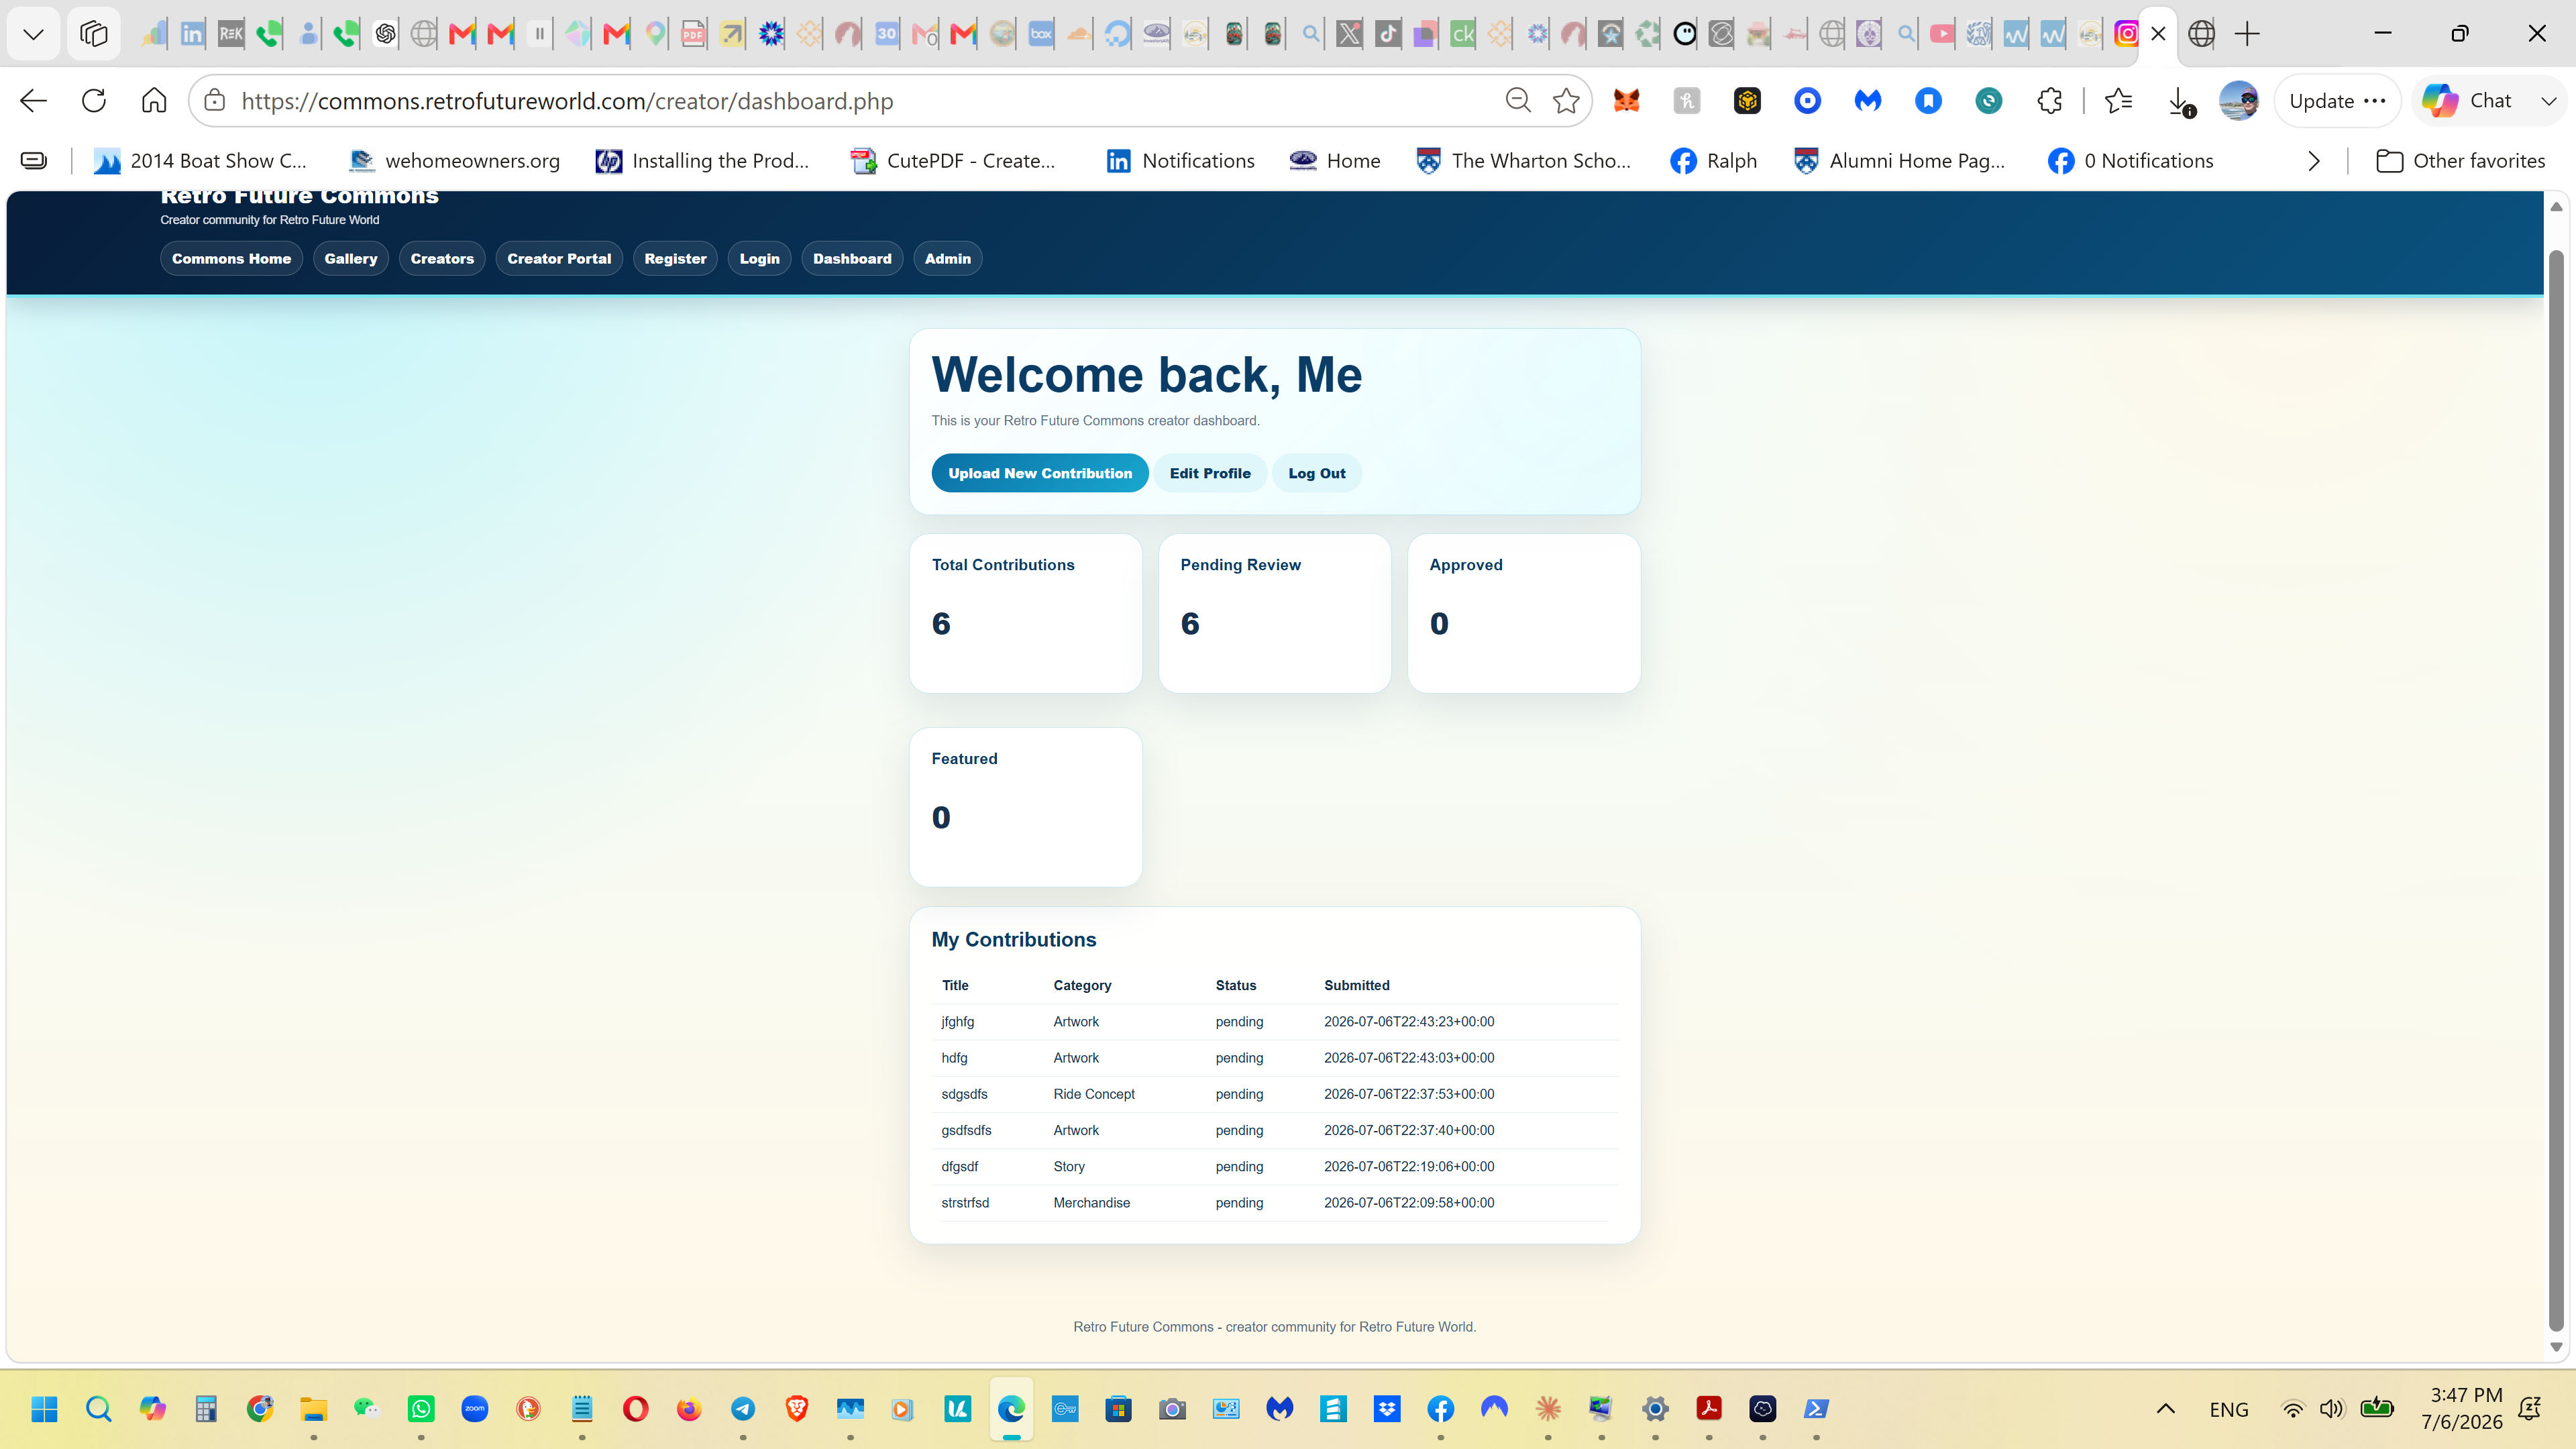The width and height of the screenshot is (2576, 1449).
Task: Show more bookmarks with the chevron
Action: pos(2313,161)
